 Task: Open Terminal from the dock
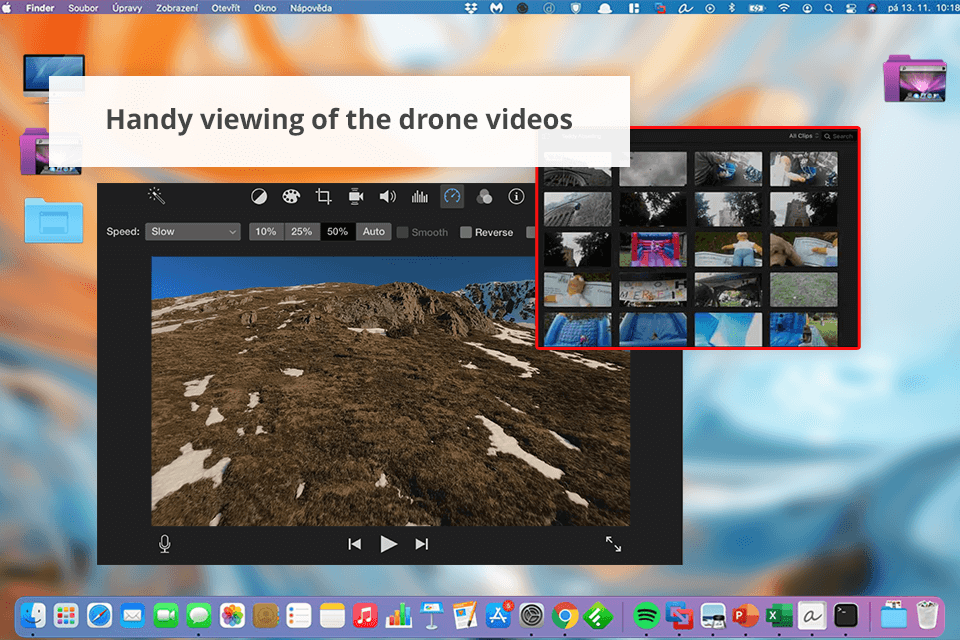[846, 616]
